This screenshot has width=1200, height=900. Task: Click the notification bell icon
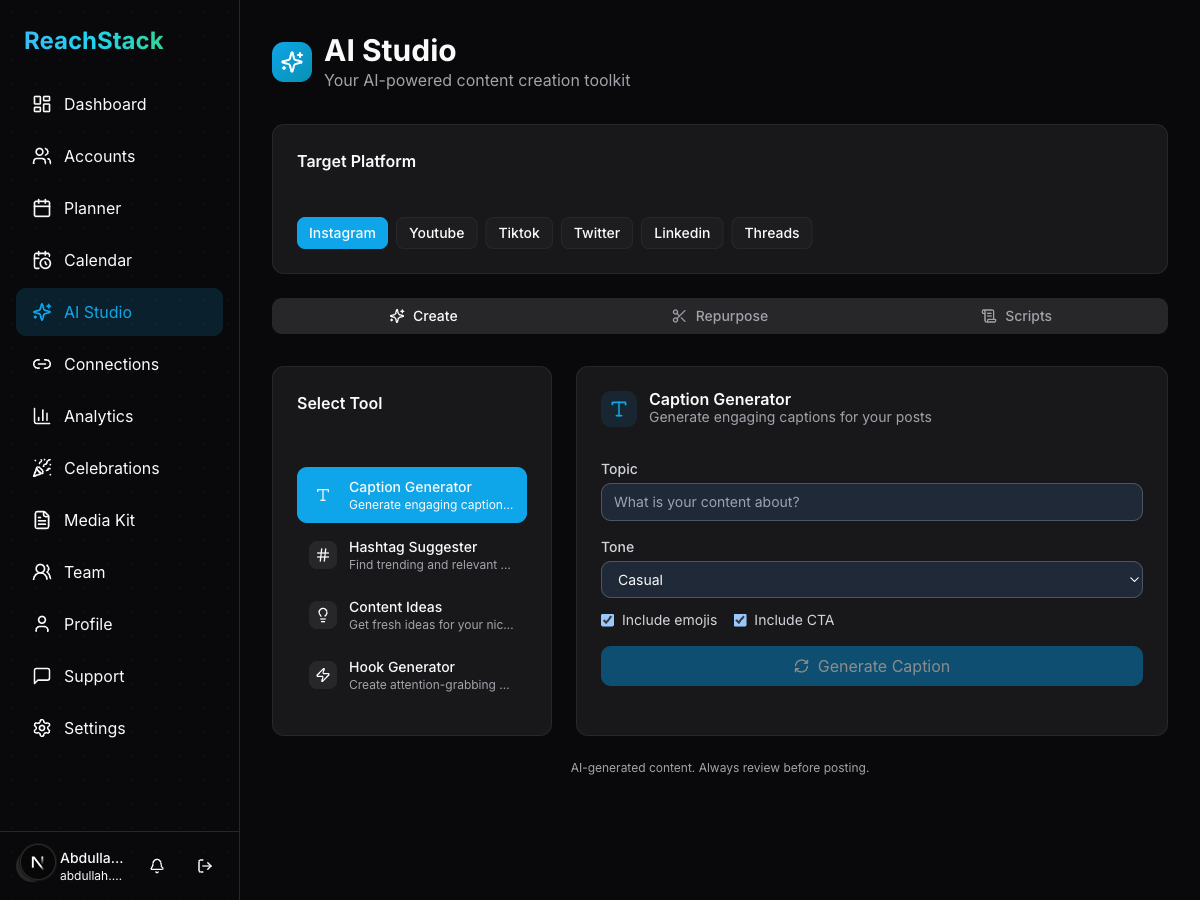pos(156,866)
